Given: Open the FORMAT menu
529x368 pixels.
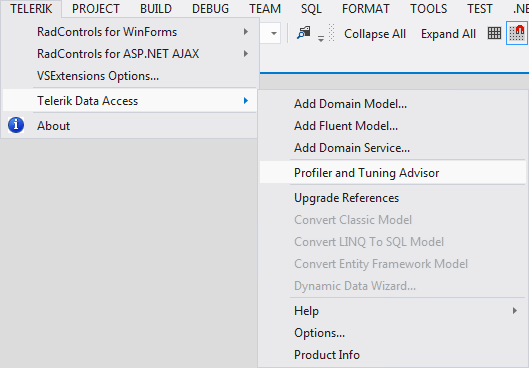Looking at the screenshot, I should pyautogui.click(x=366, y=9).
